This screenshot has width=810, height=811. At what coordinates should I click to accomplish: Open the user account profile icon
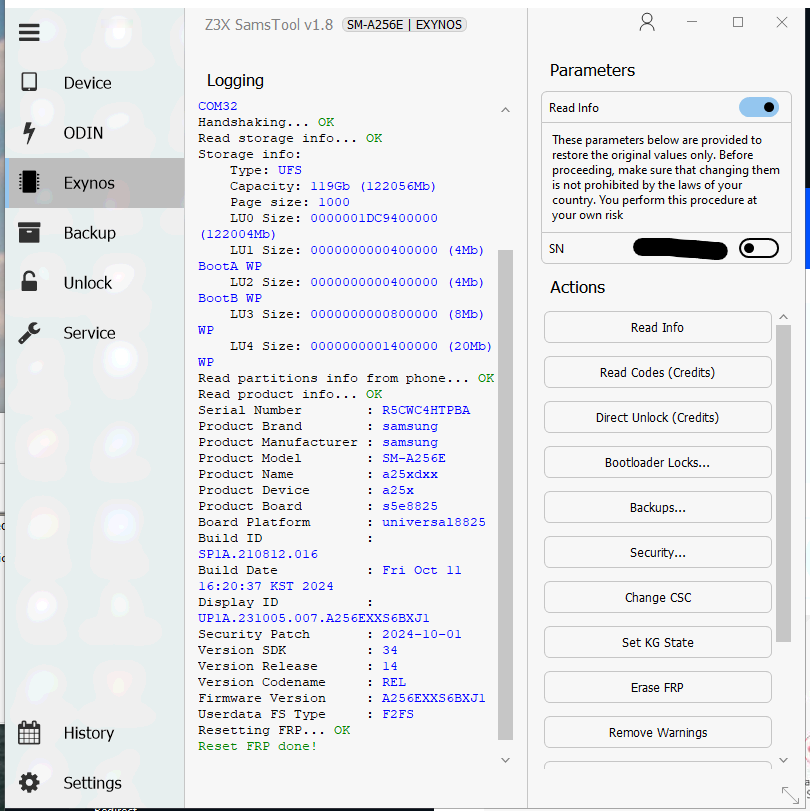tap(647, 23)
